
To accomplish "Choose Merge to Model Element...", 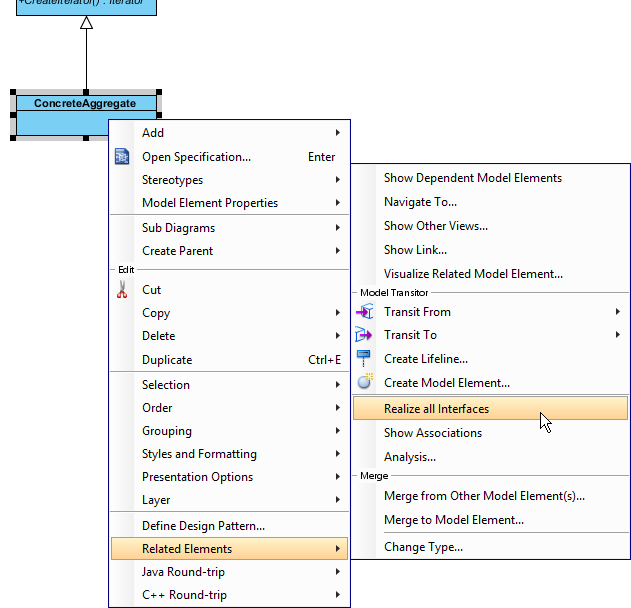I will point(491,520).
